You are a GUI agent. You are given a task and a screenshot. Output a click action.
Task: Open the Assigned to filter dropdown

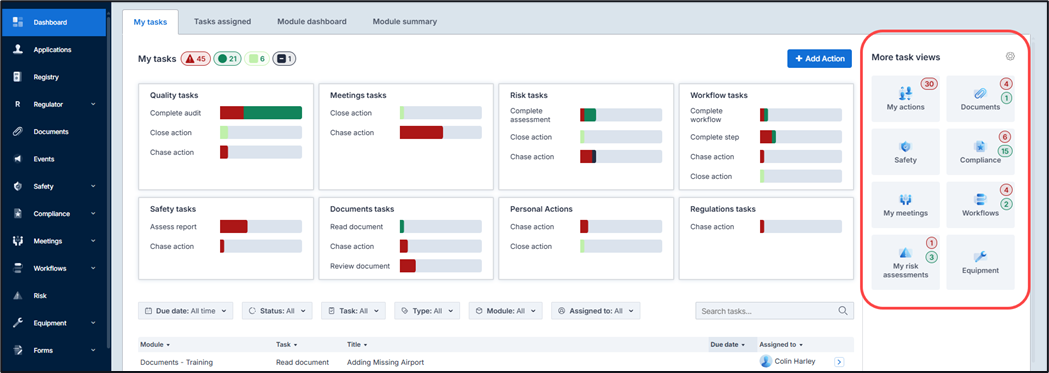click(x=596, y=311)
